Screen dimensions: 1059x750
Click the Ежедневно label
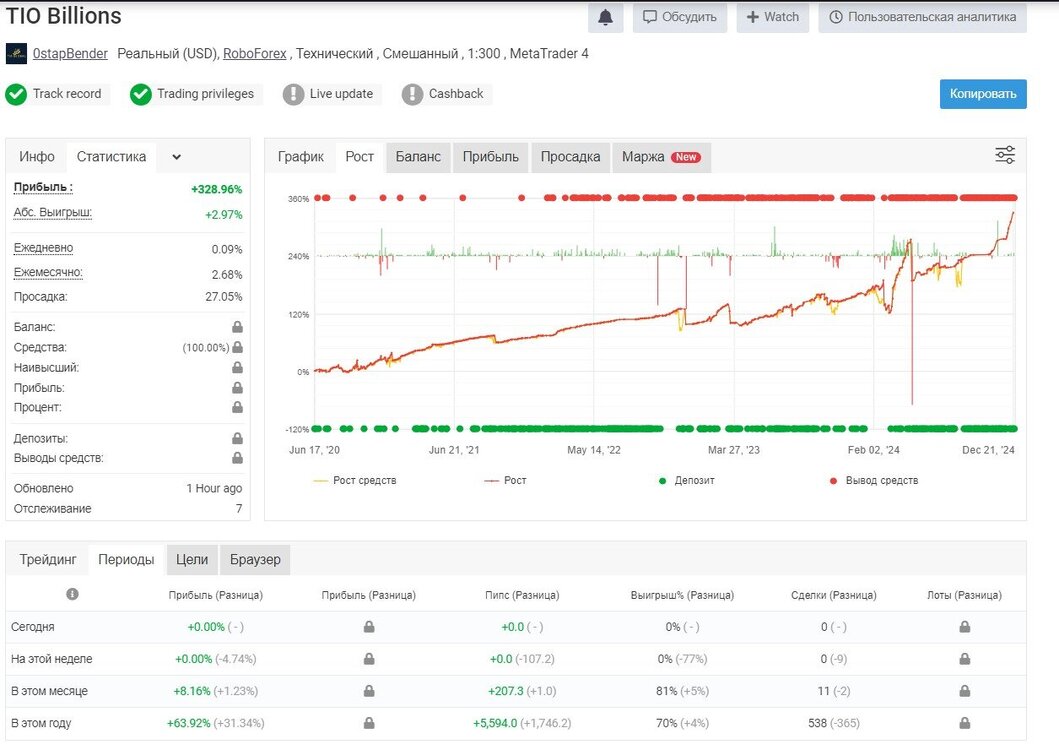(x=43, y=248)
